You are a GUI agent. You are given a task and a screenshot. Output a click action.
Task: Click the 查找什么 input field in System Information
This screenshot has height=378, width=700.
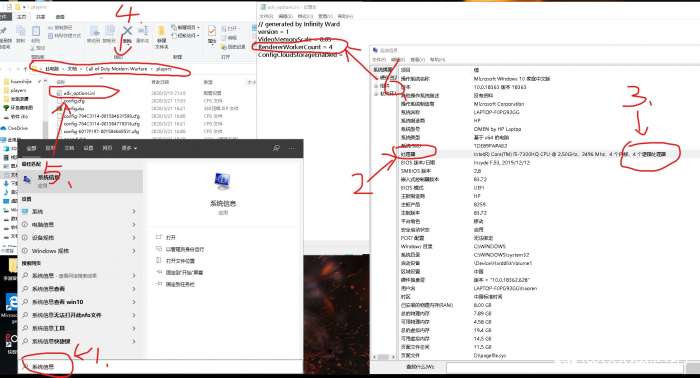click(565, 367)
